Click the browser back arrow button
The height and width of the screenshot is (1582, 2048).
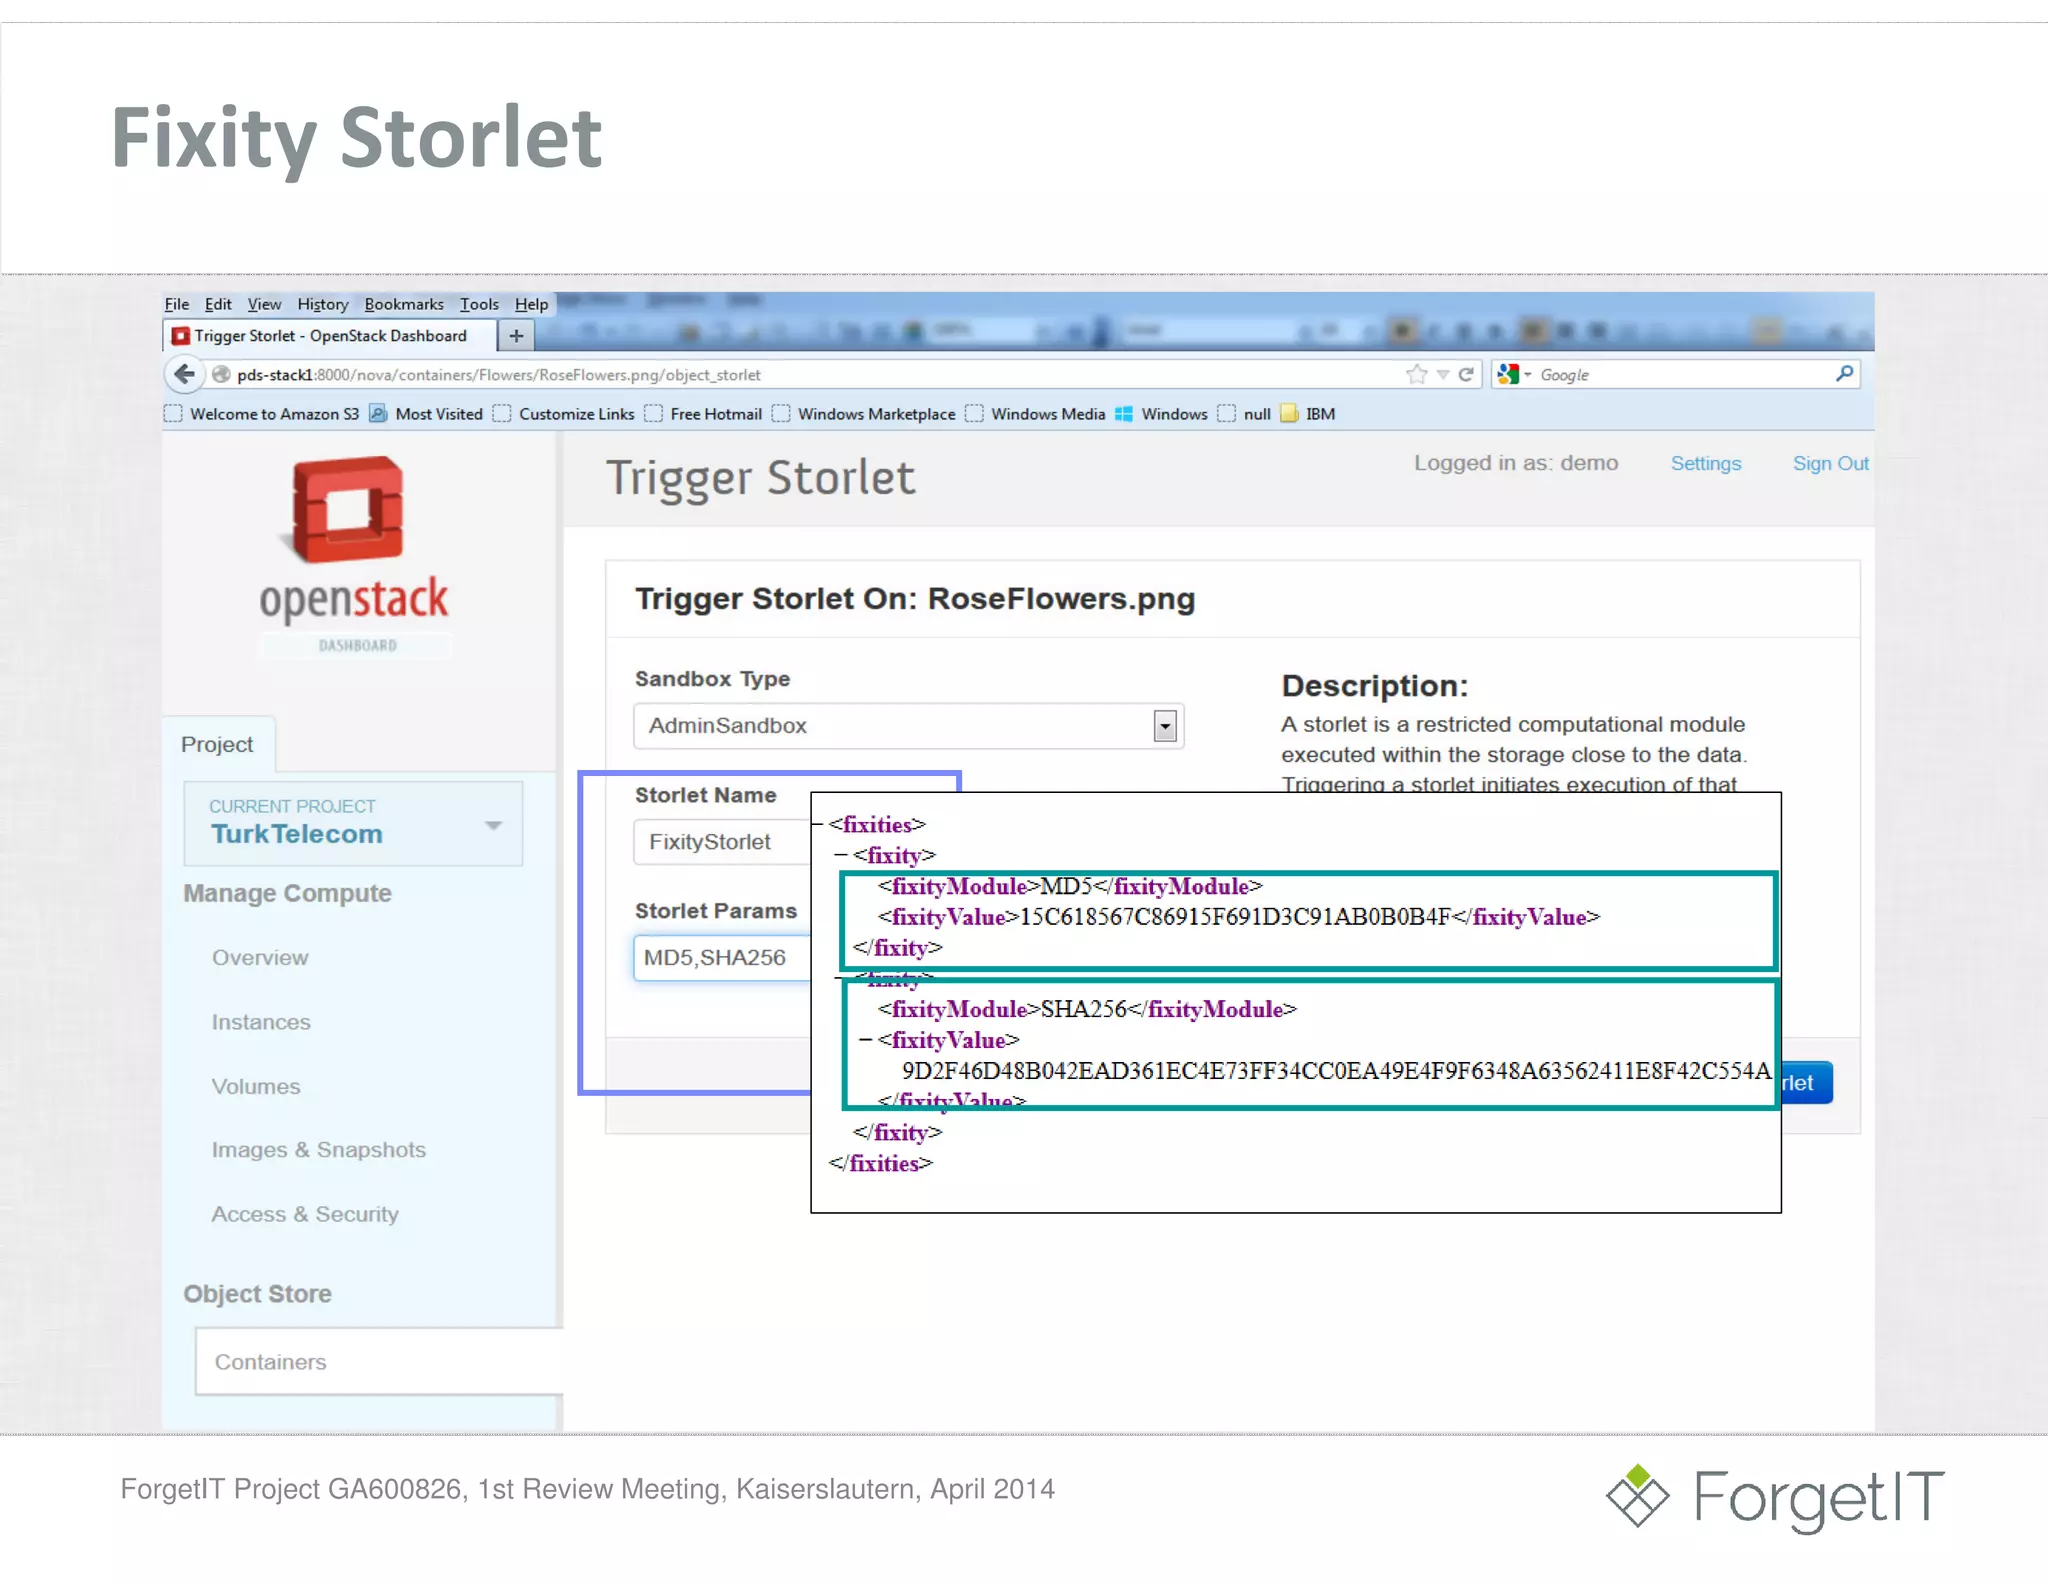[183, 375]
